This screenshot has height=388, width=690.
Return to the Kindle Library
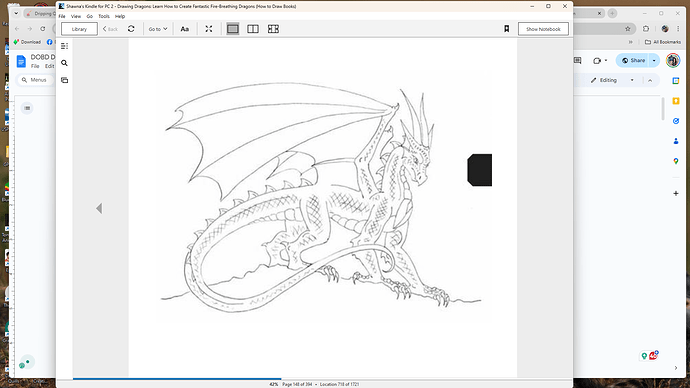pyautogui.click(x=79, y=29)
